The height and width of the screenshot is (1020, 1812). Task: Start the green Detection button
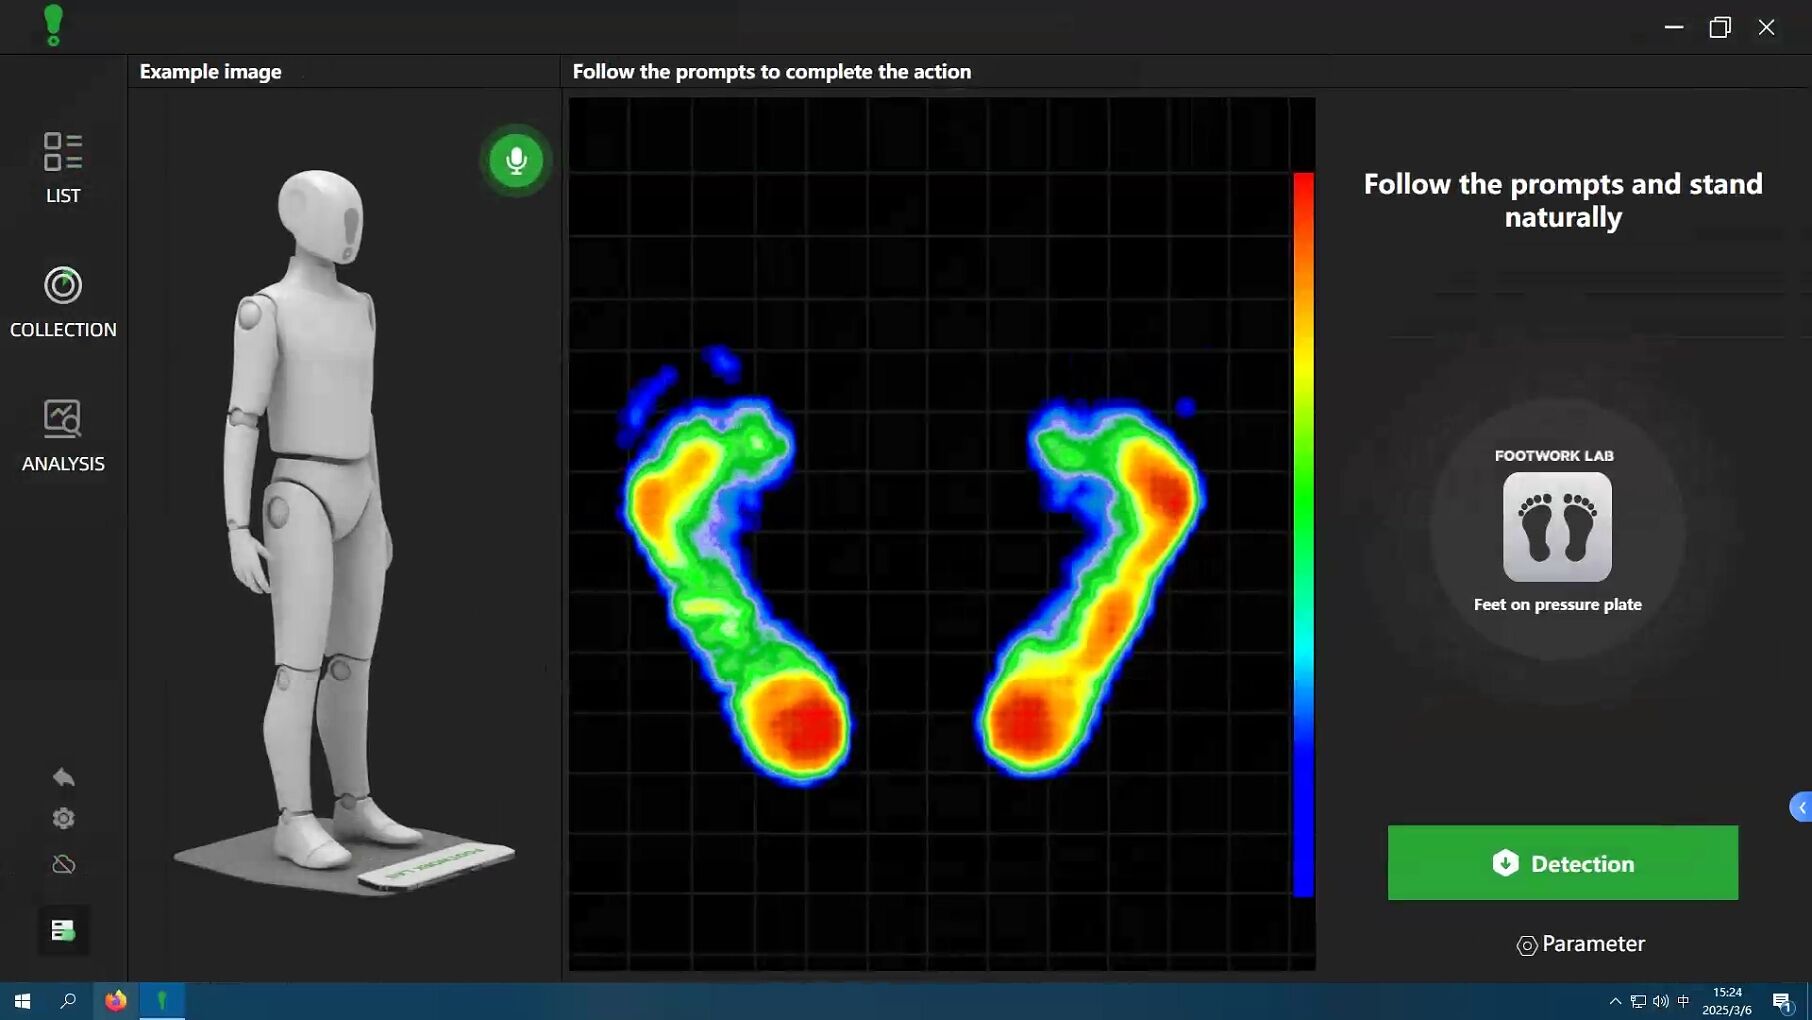pyautogui.click(x=1562, y=863)
